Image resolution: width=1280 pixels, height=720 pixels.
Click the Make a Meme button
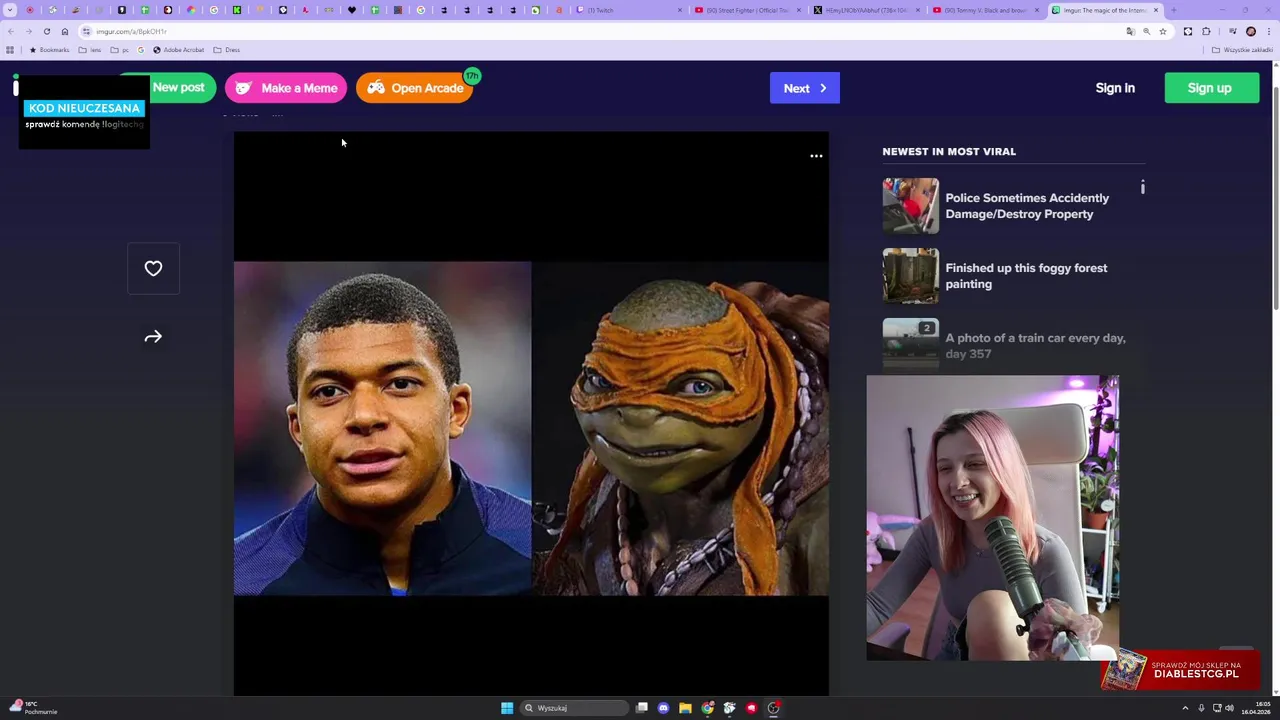pyautogui.click(x=286, y=88)
